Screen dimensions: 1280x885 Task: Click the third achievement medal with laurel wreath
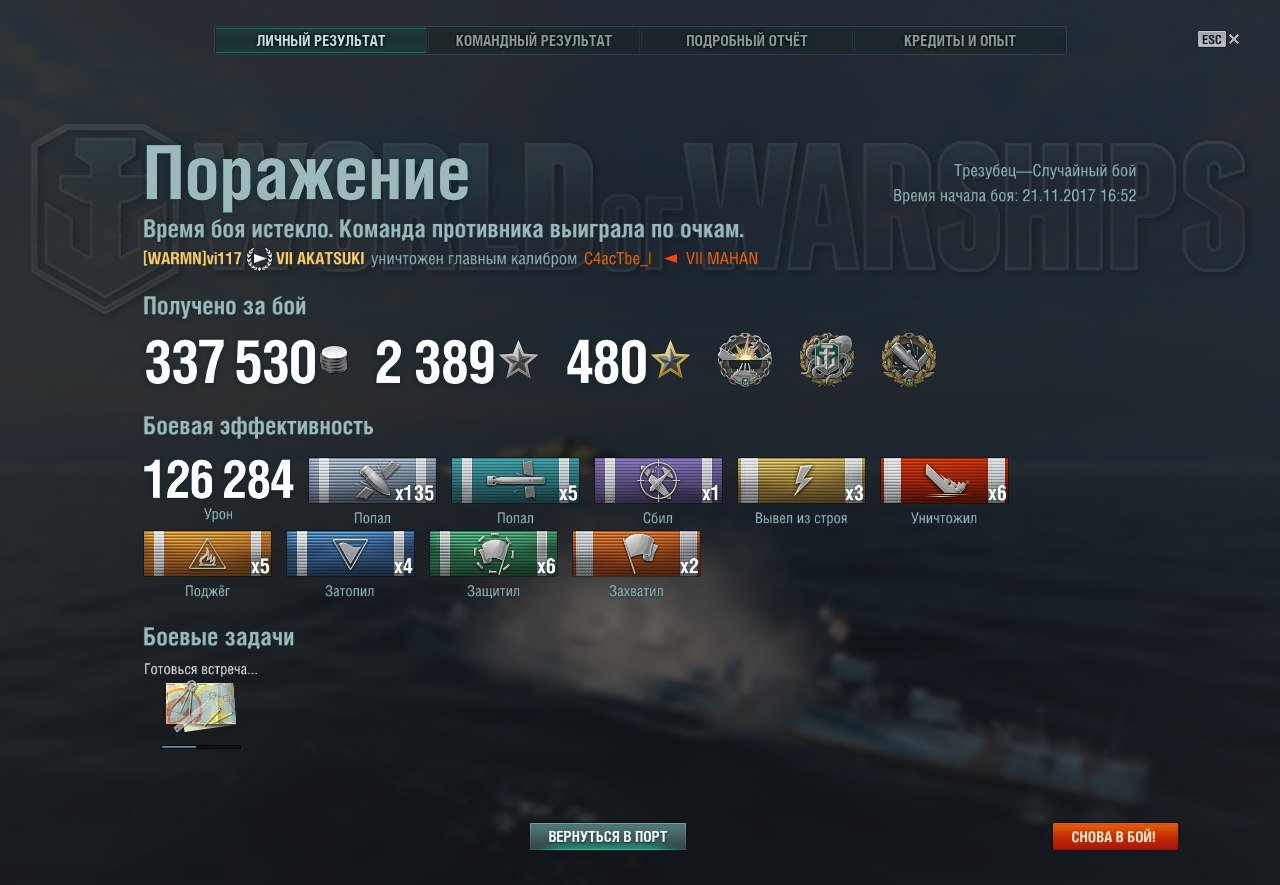(x=909, y=360)
